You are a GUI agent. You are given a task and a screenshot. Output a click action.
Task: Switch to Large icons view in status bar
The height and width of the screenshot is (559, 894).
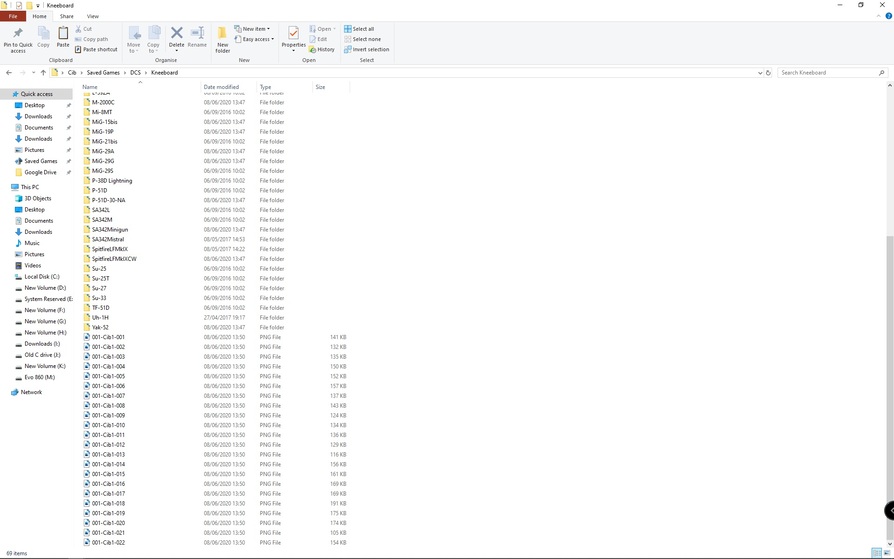[887, 553]
